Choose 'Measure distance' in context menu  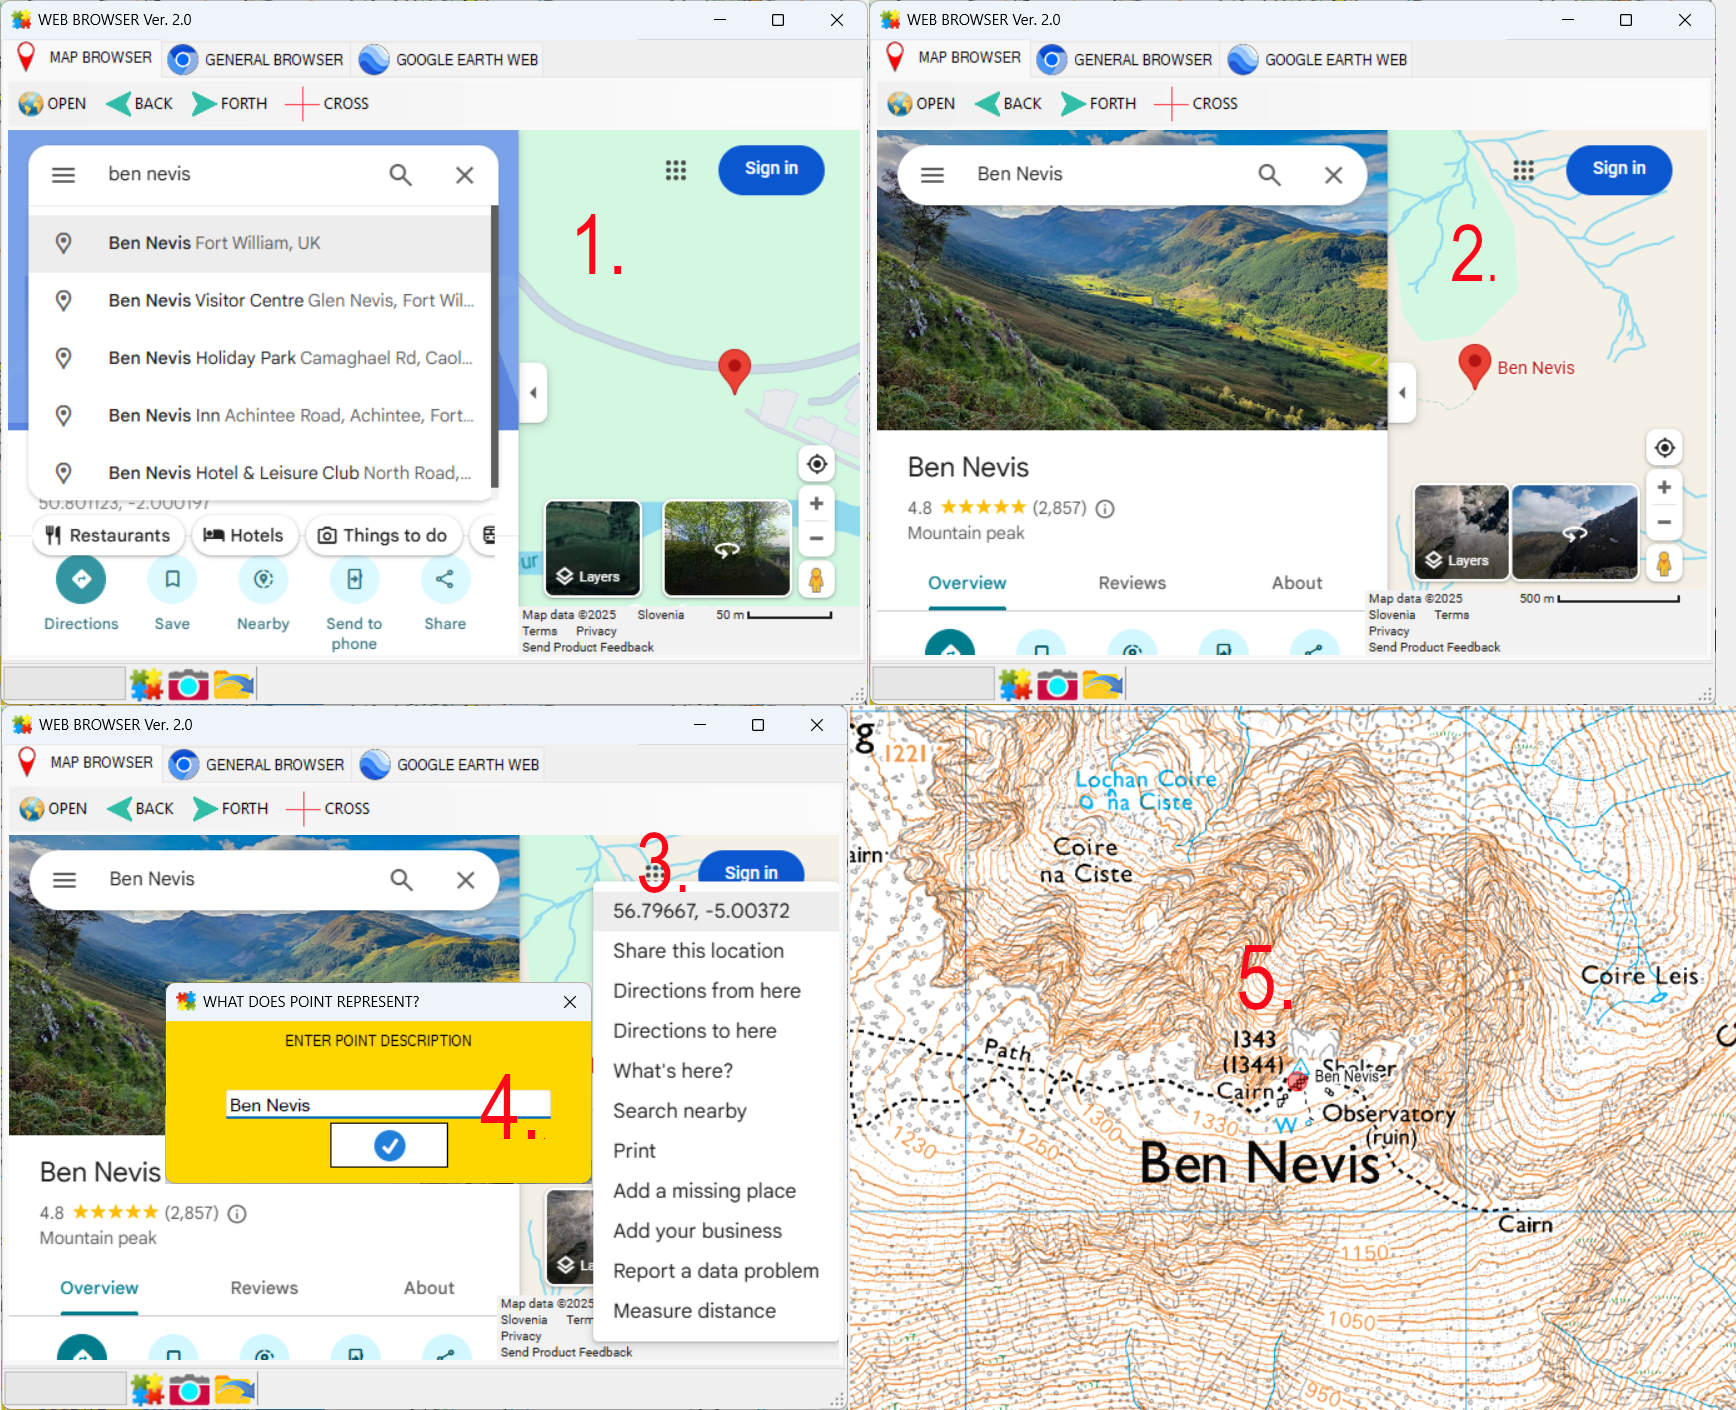[x=716, y=1311]
